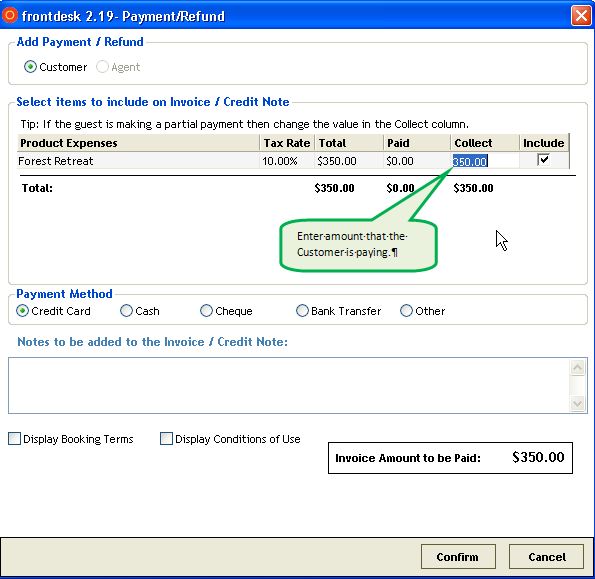Viewport: 595px width, 579px height.
Task: Select the Customer radio button
Action: 30,67
